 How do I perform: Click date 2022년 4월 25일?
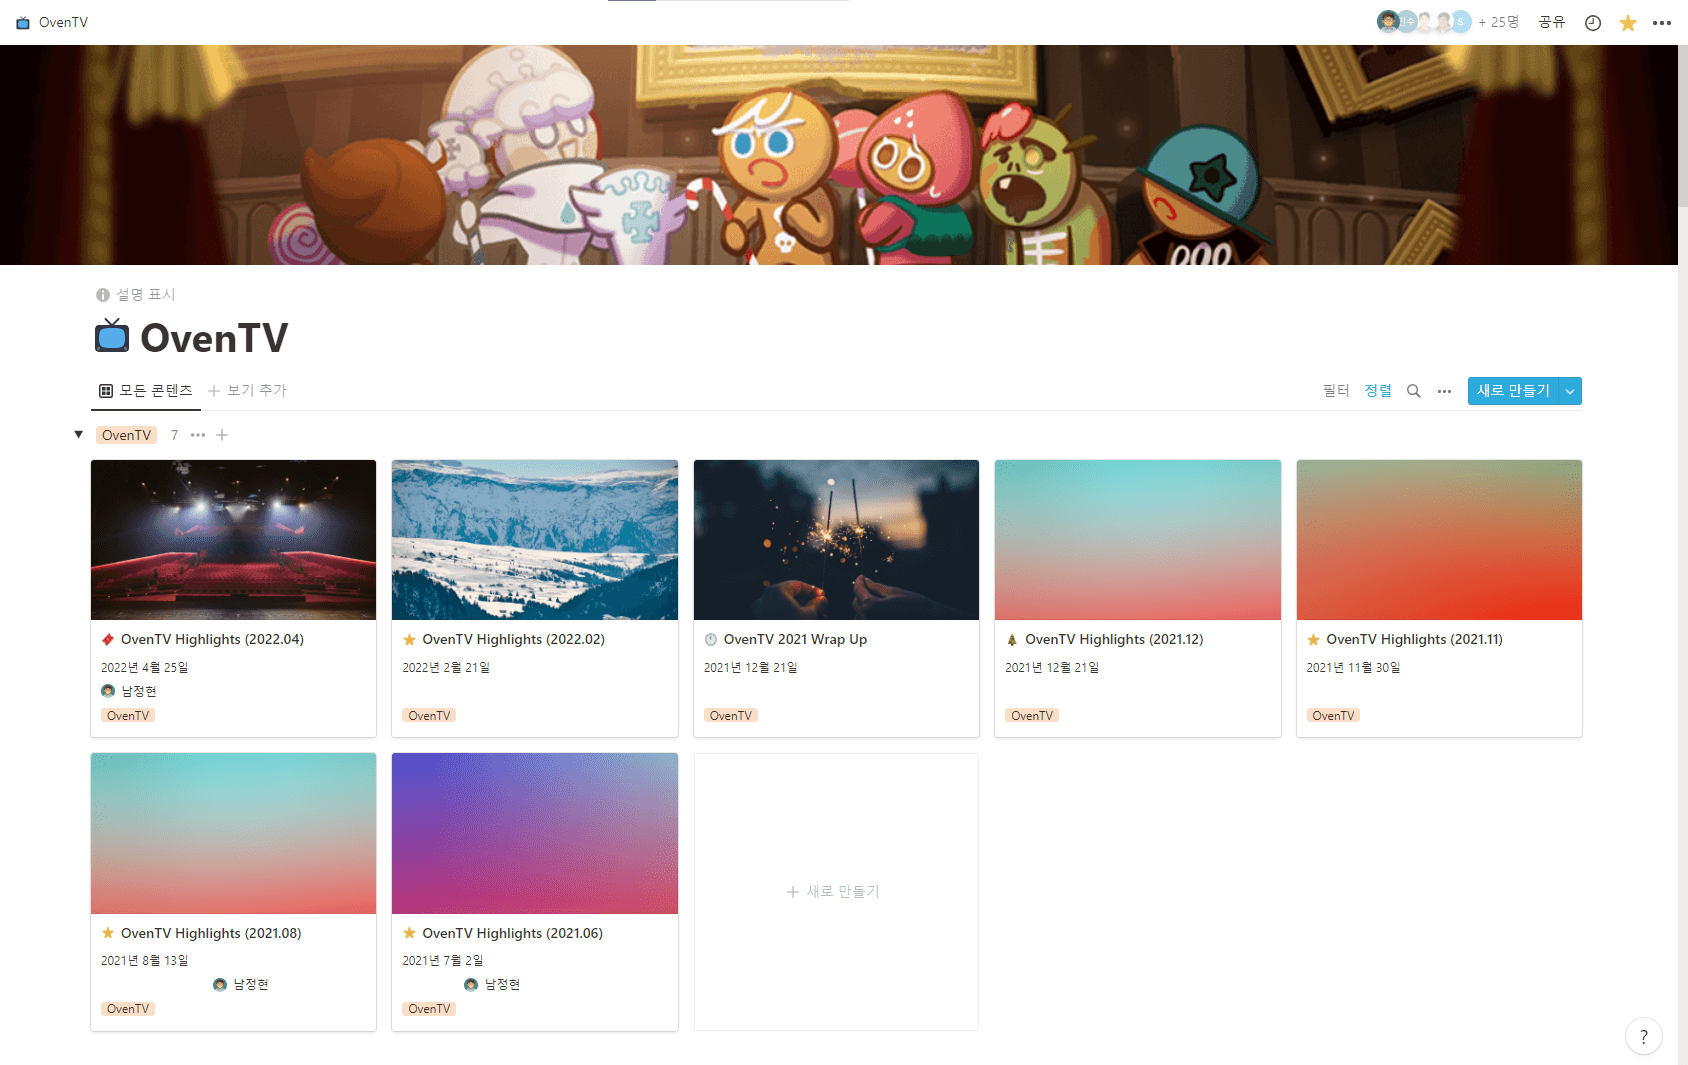[145, 667]
